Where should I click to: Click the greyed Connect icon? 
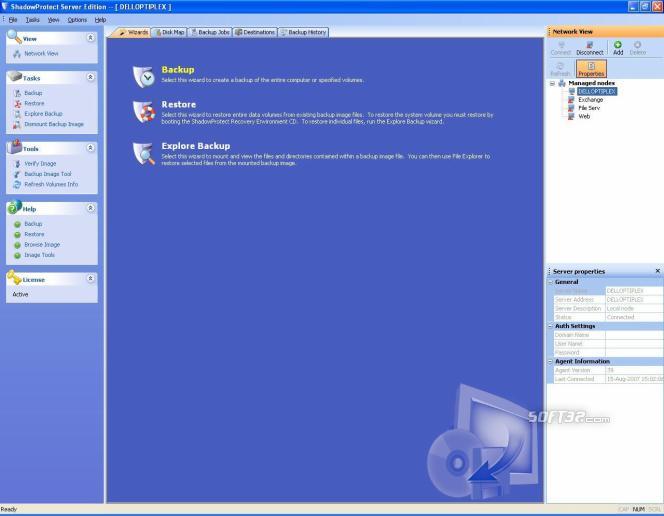pos(561,48)
